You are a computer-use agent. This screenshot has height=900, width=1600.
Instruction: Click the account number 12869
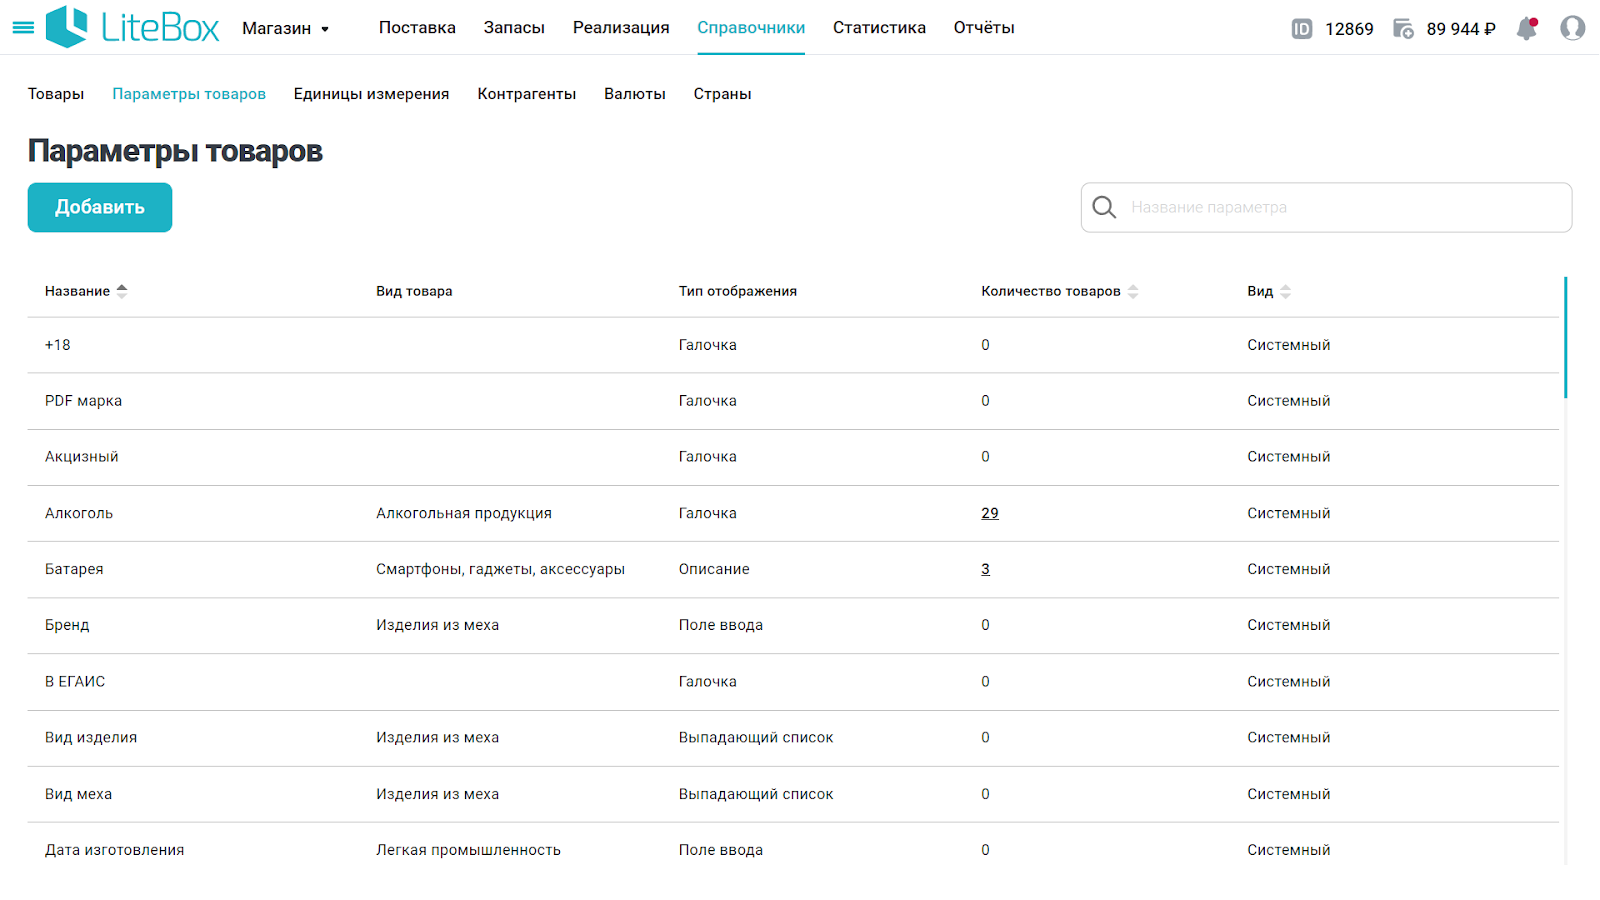click(x=1349, y=29)
